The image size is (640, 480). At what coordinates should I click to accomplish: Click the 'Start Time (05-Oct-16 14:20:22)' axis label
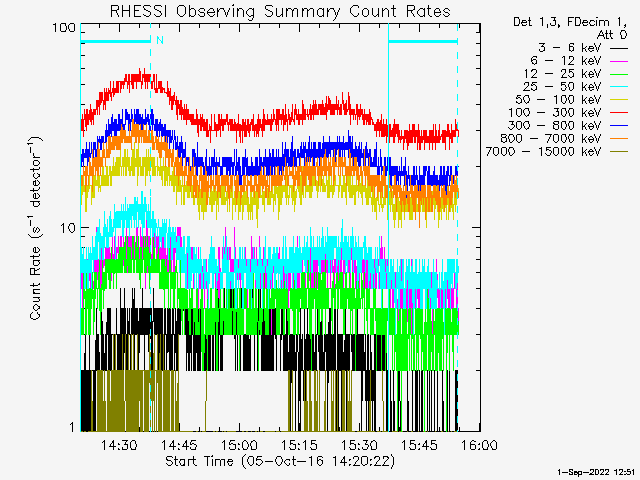click(280, 461)
